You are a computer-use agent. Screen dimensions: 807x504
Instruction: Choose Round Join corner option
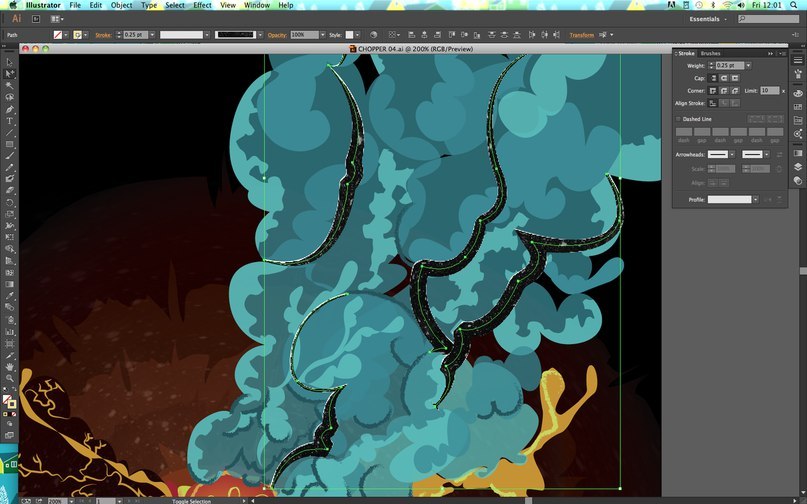point(724,91)
